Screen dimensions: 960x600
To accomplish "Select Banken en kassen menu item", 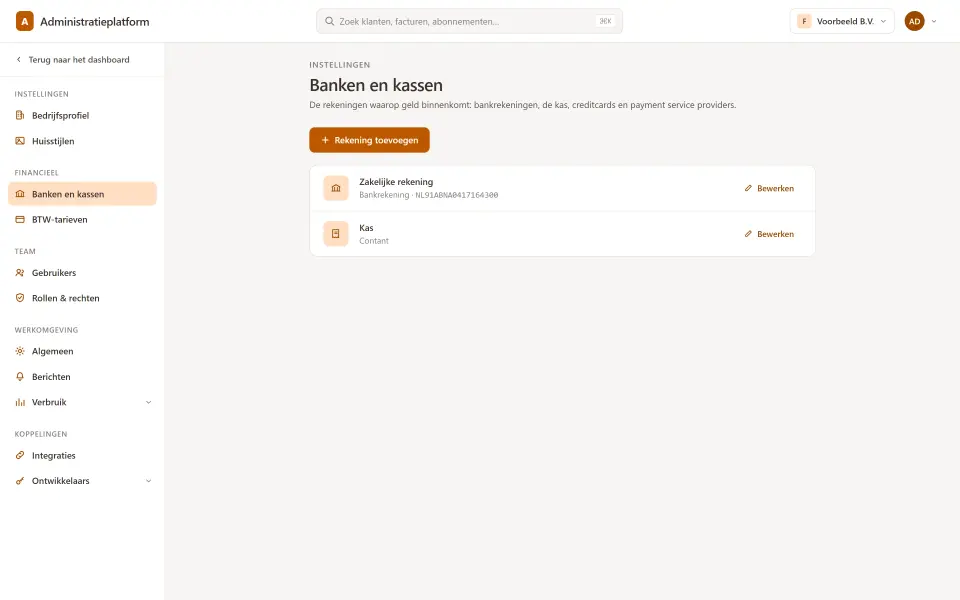I will [x=82, y=194].
